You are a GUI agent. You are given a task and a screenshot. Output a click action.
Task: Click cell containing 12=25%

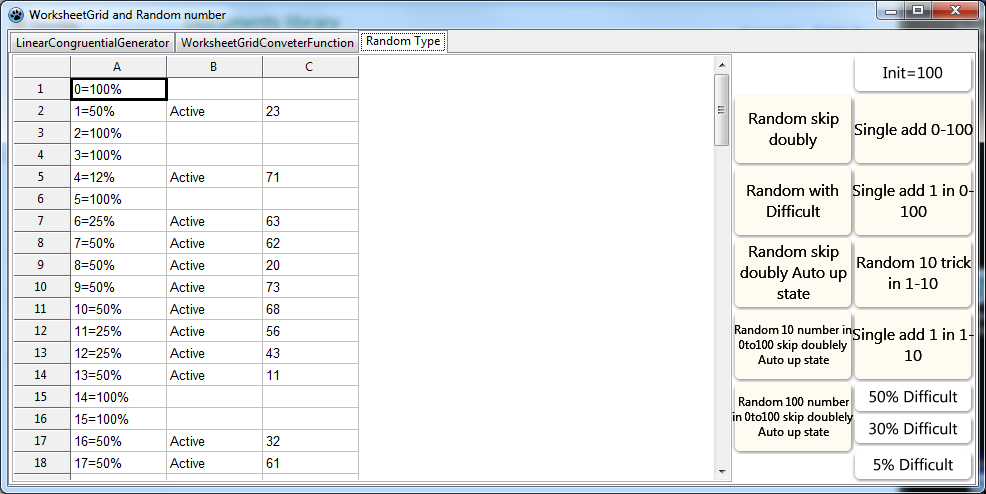point(119,353)
